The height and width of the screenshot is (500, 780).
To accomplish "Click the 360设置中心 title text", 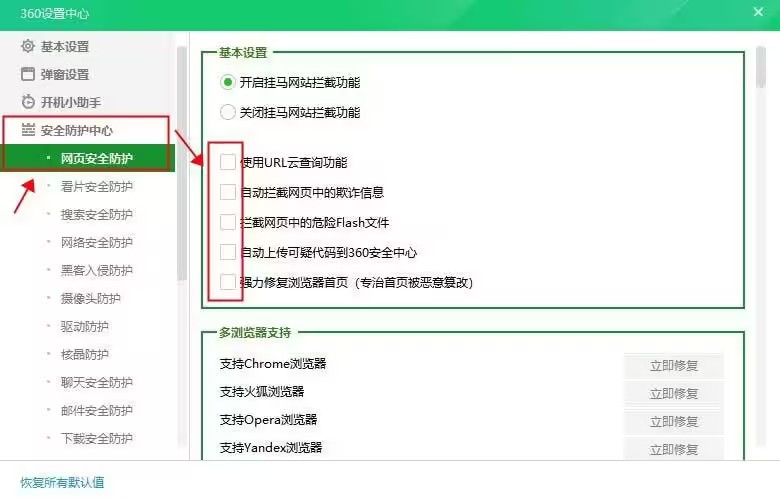I will [54, 13].
